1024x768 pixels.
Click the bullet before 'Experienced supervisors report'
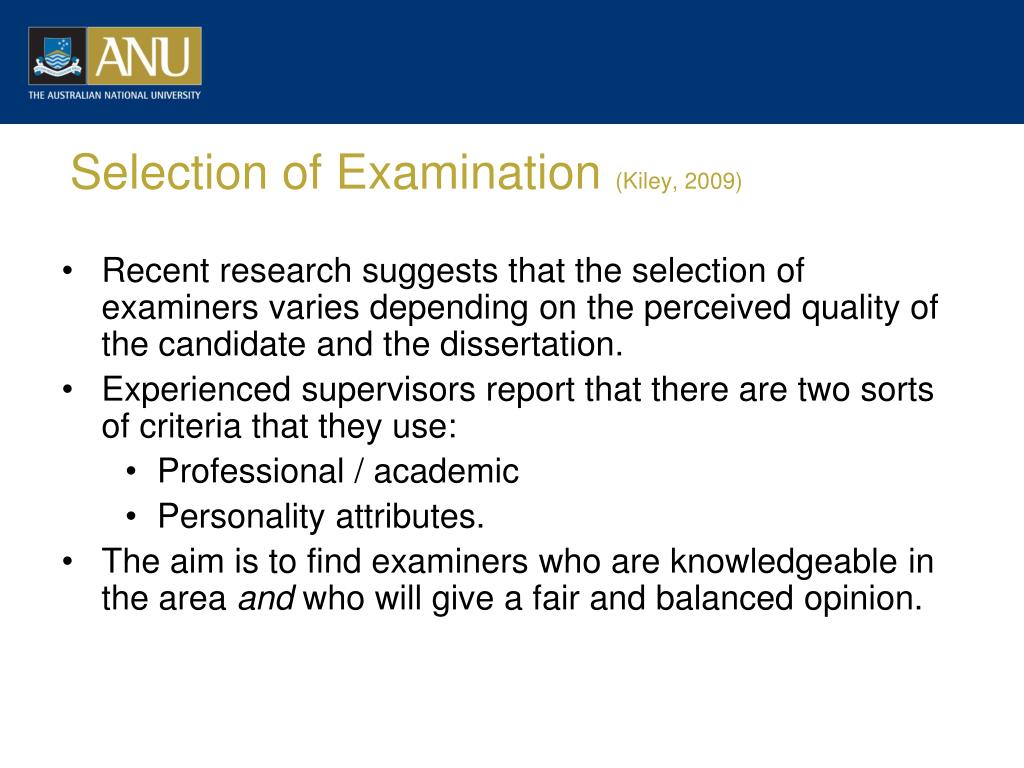67,389
